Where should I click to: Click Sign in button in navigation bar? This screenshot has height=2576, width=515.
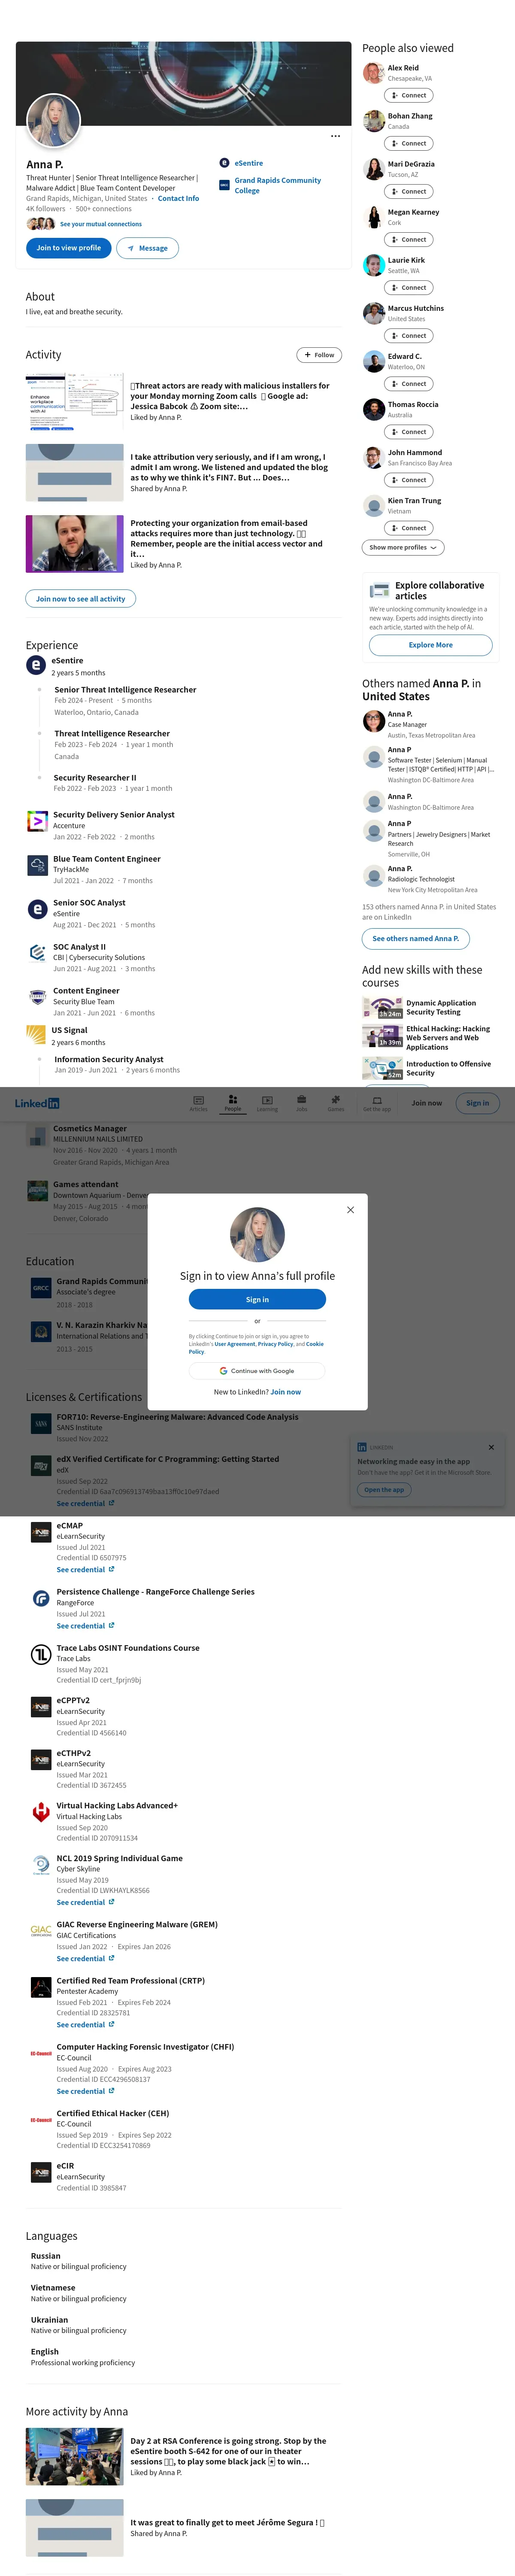pyautogui.click(x=478, y=1103)
